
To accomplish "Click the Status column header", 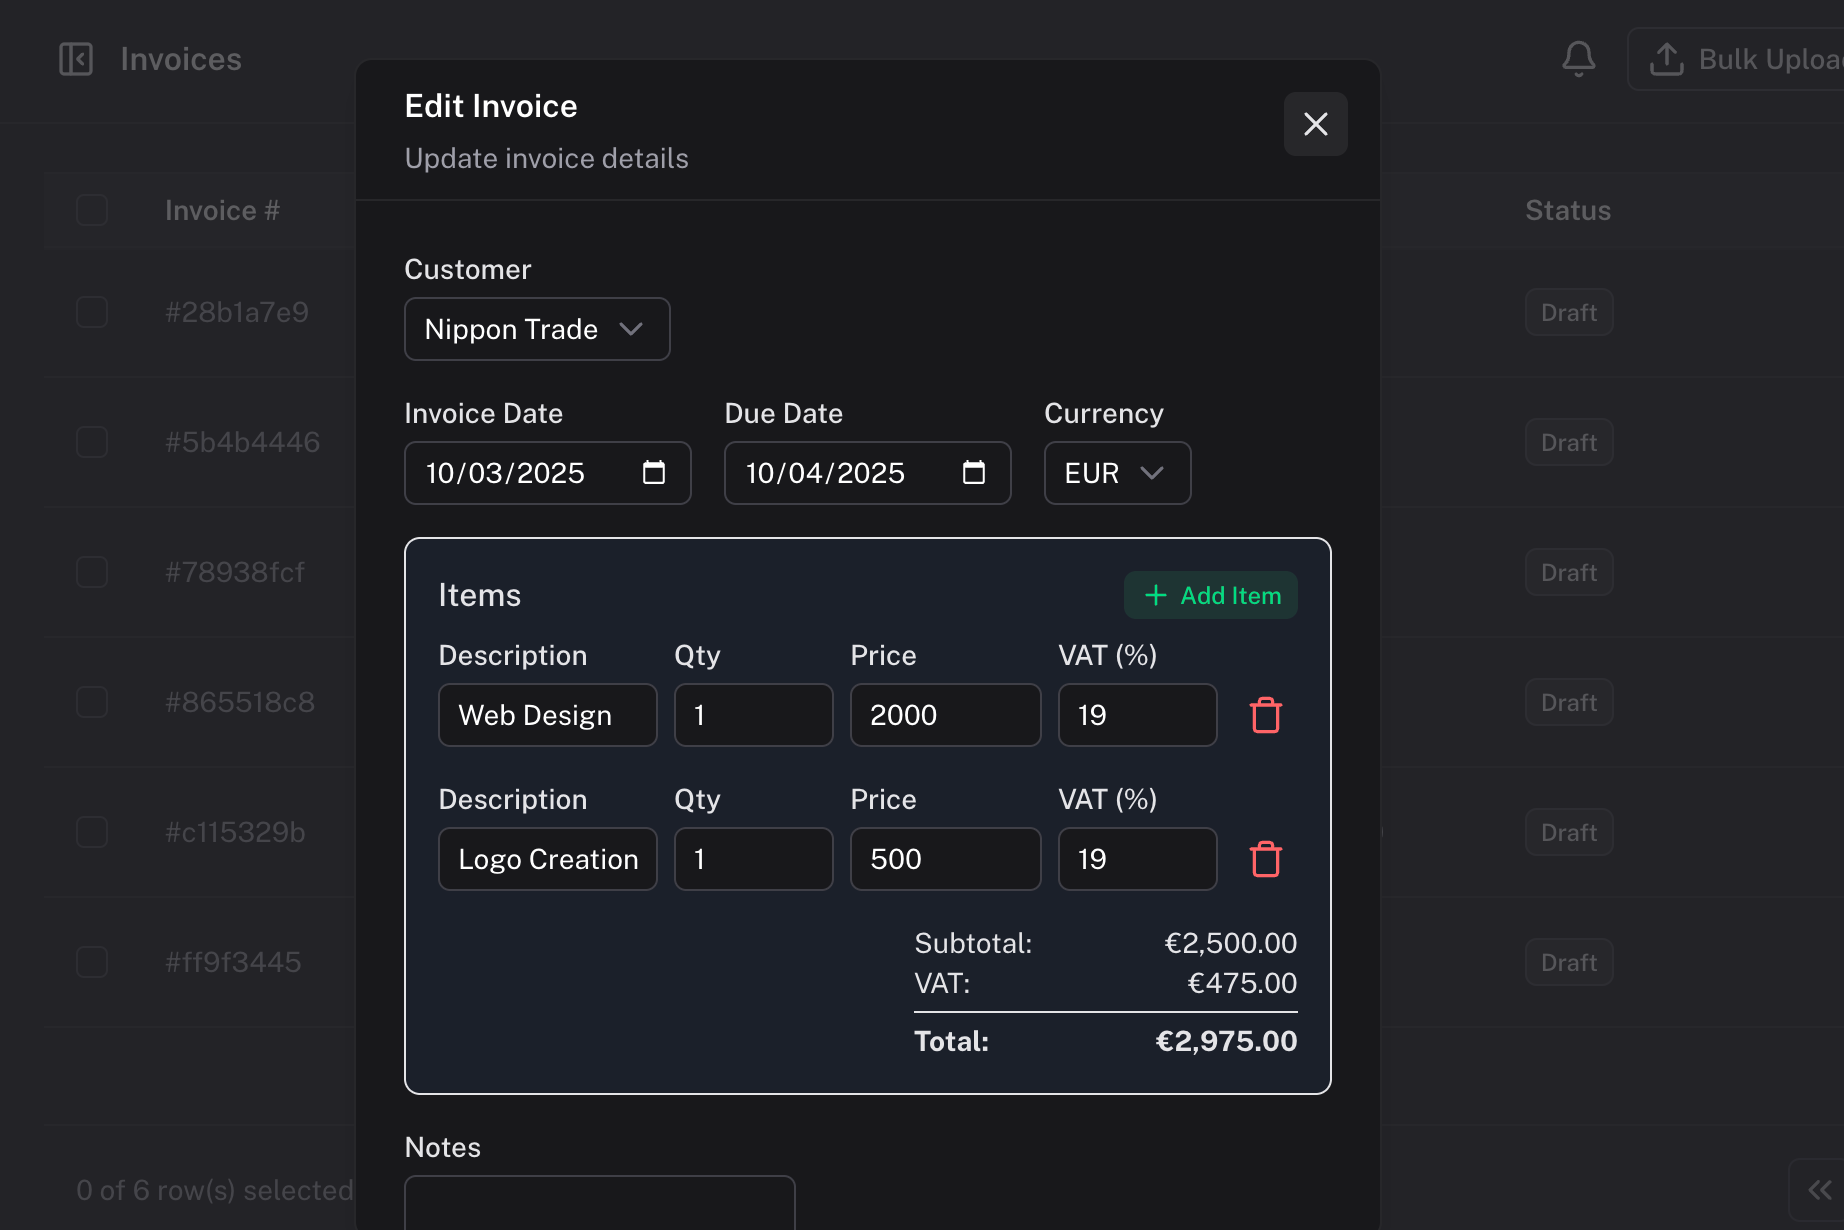I will pos(1568,210).
